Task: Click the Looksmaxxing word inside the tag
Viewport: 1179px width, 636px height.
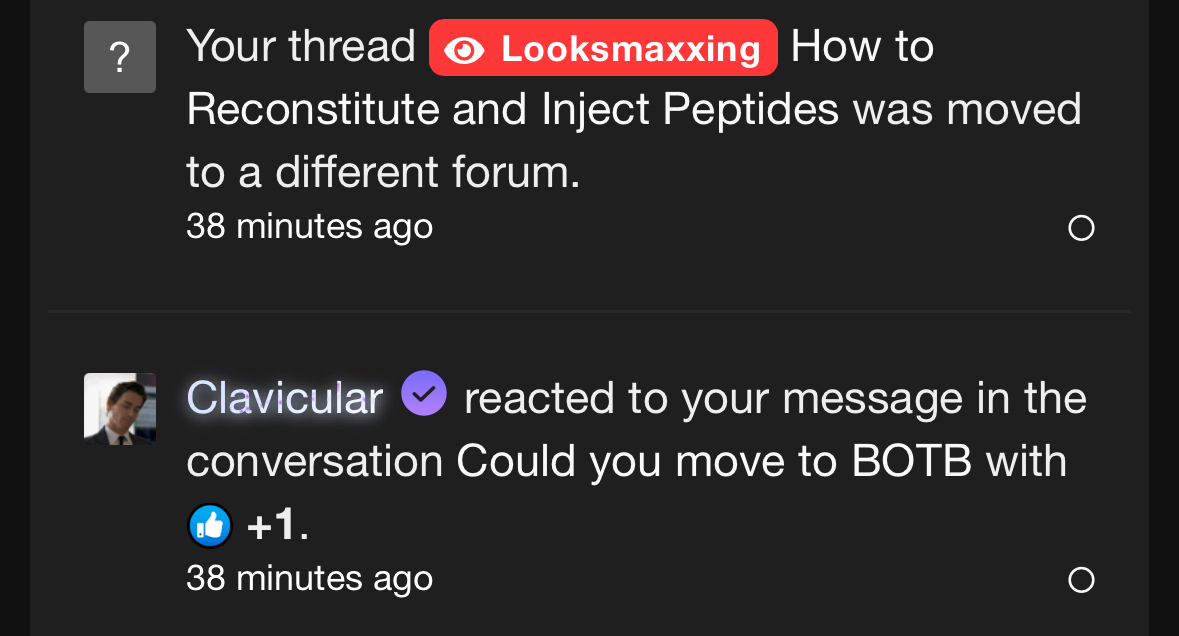Action: [631, 50]
